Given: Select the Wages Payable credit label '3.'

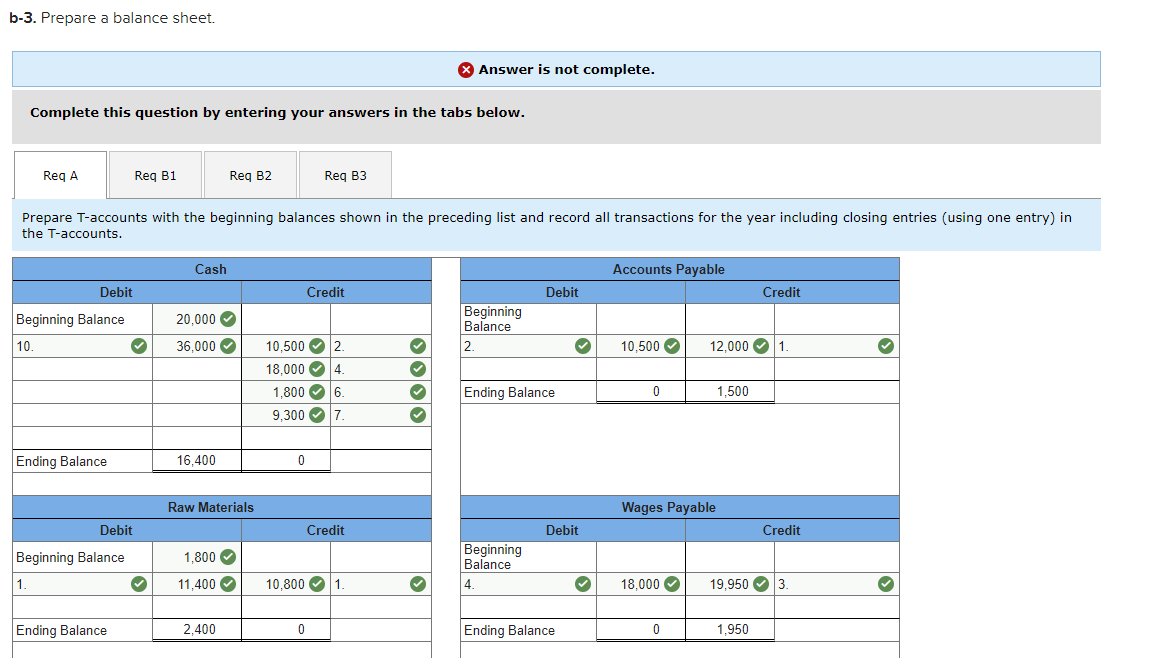Looking at the screenshot, I should pos(836,584).
